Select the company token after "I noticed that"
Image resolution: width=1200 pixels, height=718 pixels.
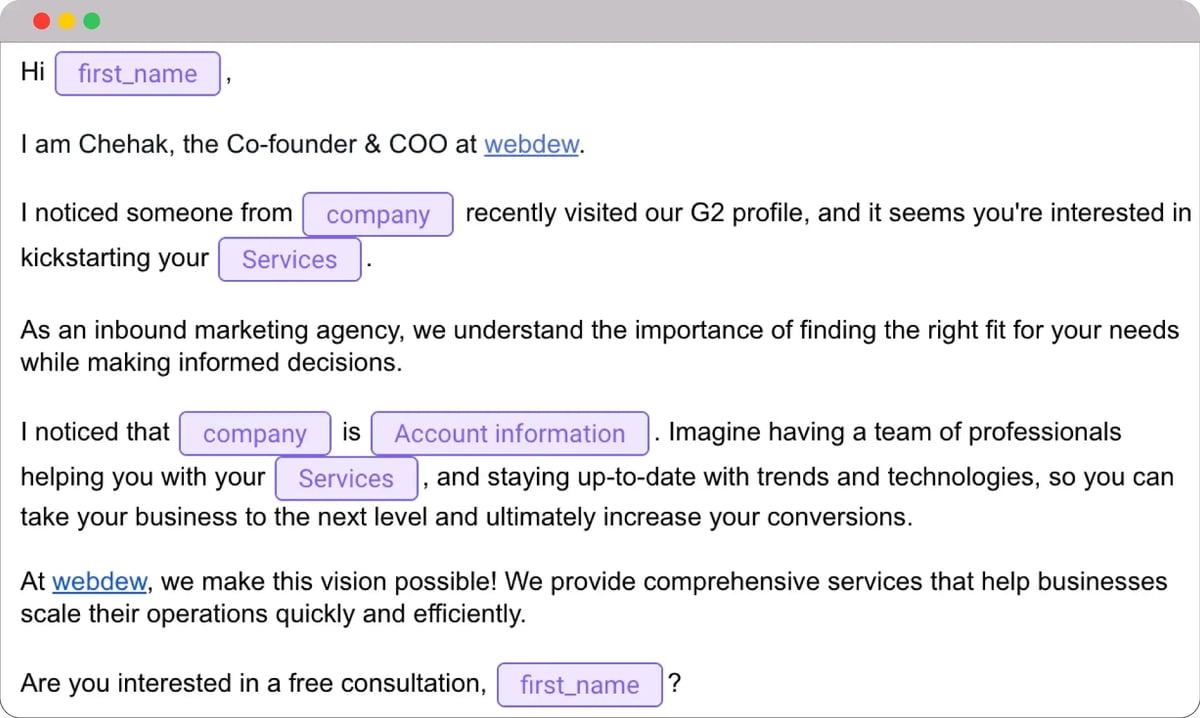(x=254, y=434)
